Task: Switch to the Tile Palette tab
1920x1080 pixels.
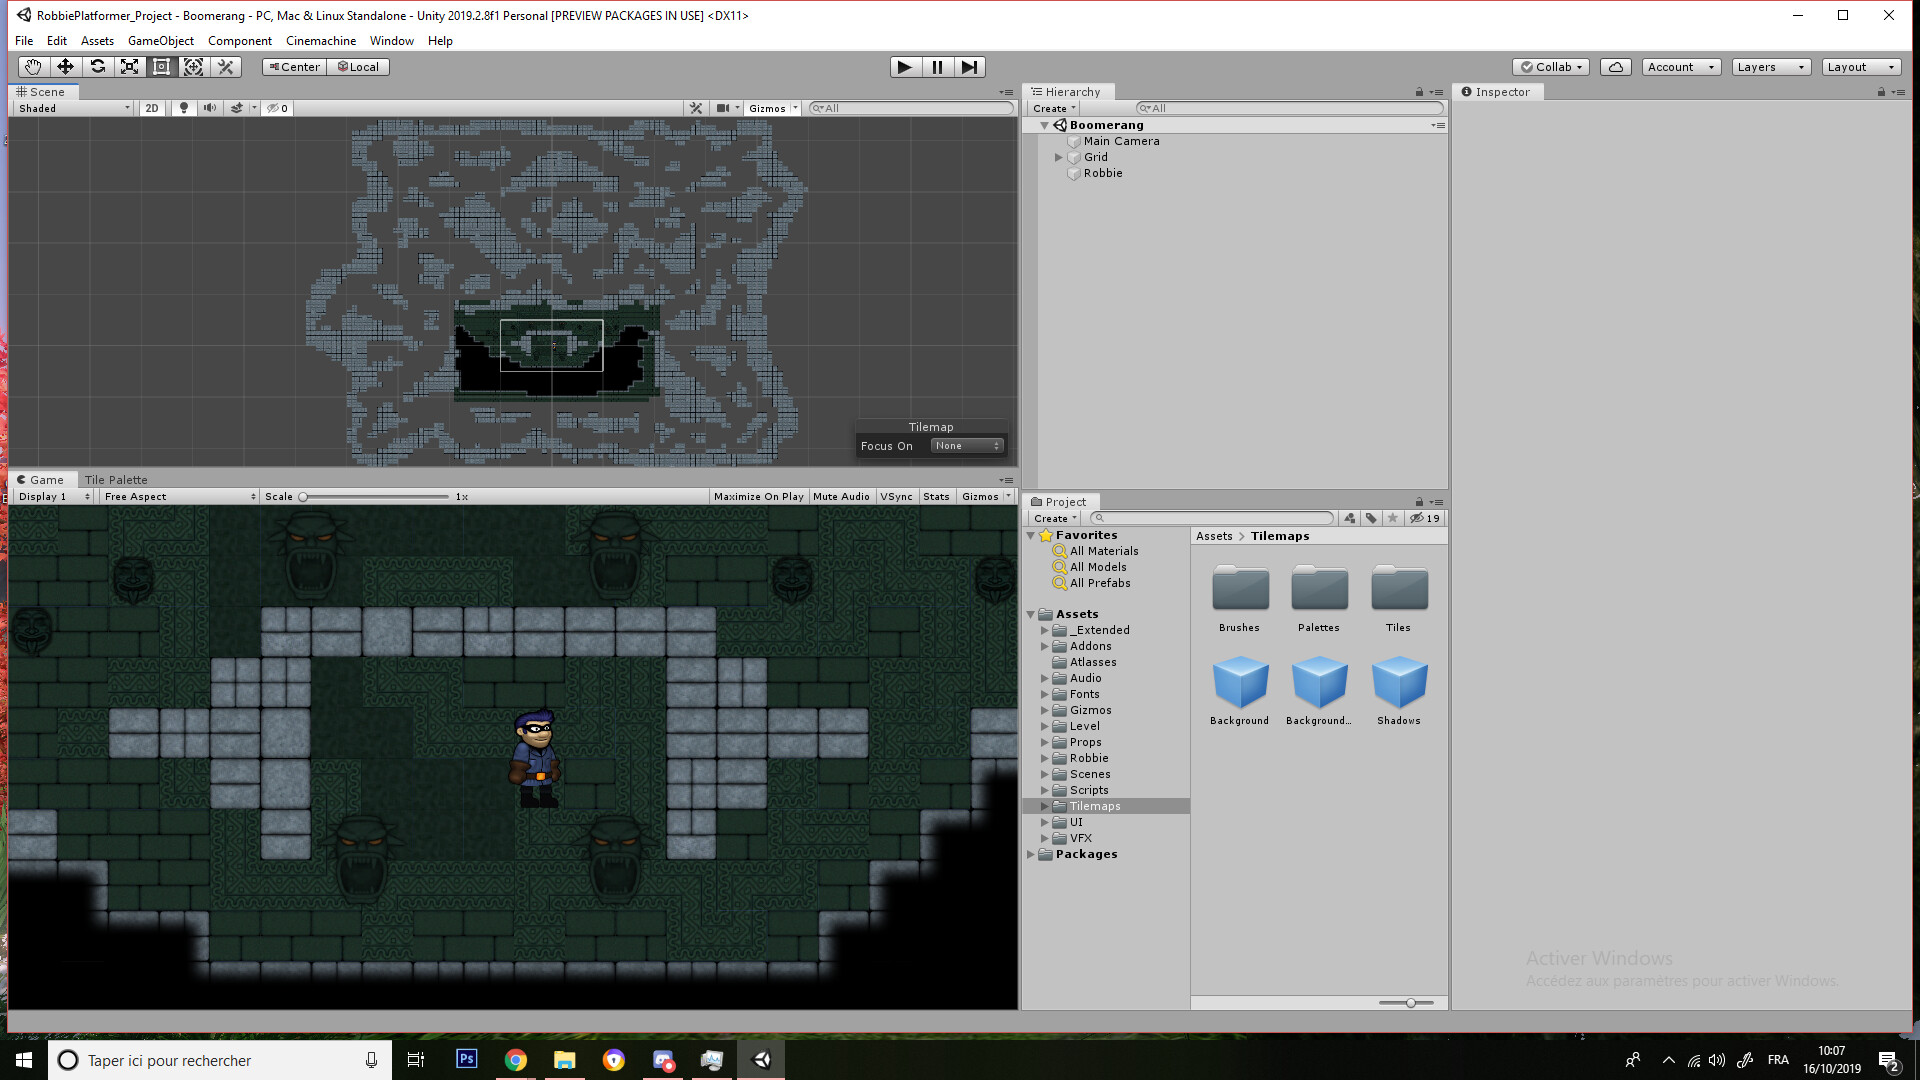Action: pyautogui.click(x=116, y=480)
